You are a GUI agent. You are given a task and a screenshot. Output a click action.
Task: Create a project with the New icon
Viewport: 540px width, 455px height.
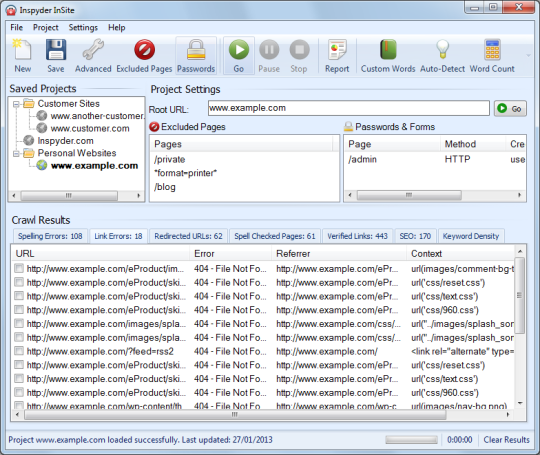coord(22,55)
